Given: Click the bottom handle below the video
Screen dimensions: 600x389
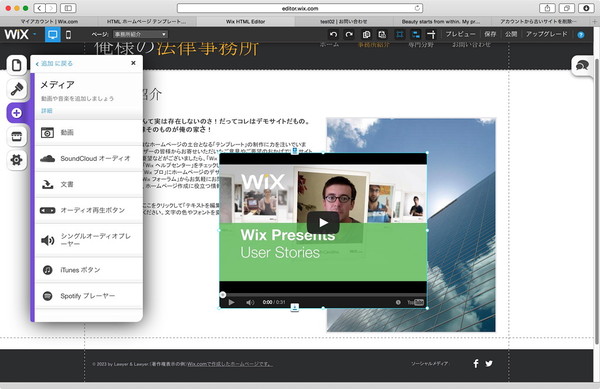Looking at the screenshot, I should click(294, 307).
